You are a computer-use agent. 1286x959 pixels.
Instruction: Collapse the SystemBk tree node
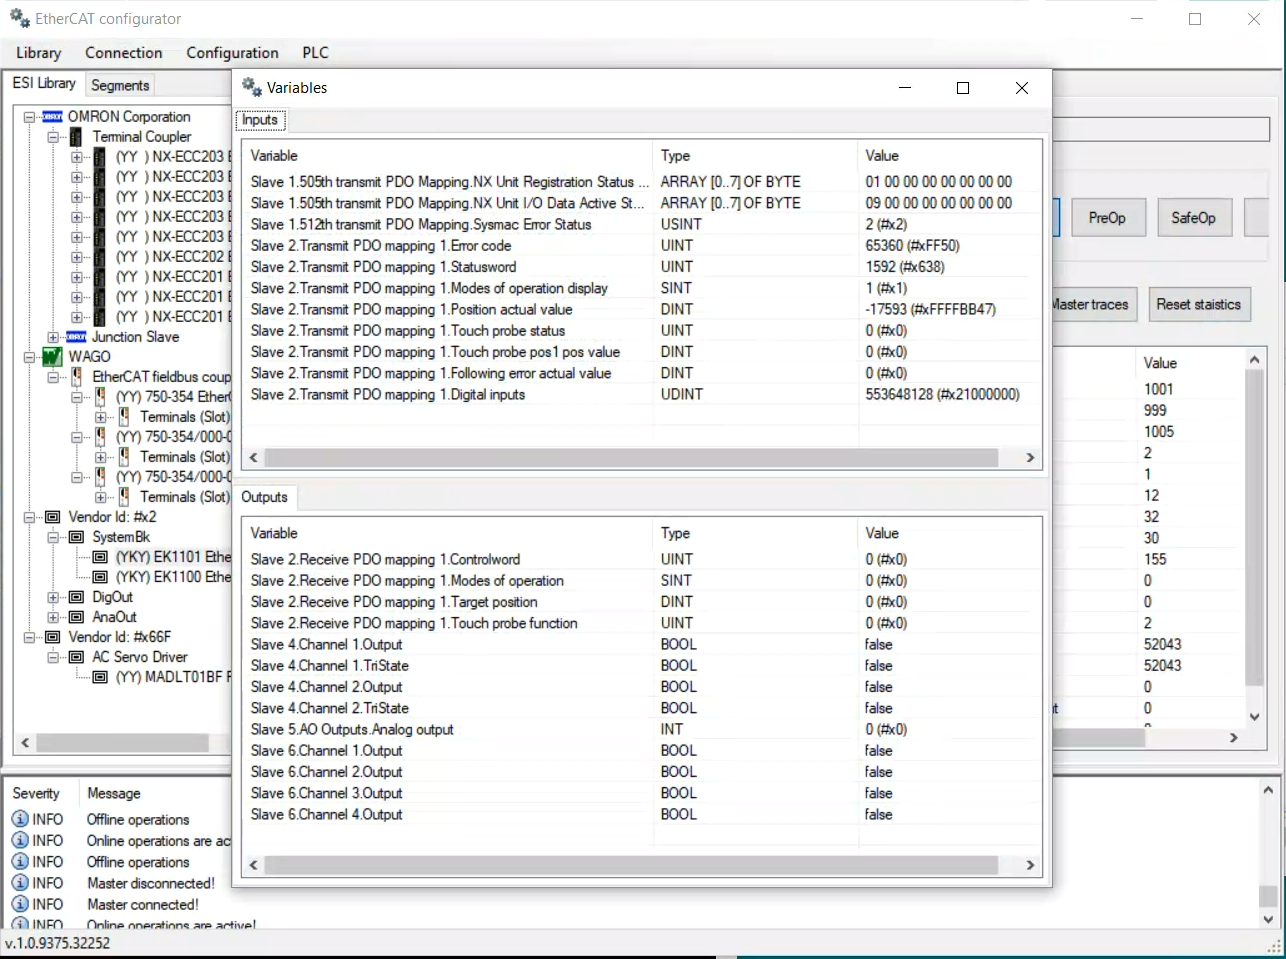coord(53,537)
